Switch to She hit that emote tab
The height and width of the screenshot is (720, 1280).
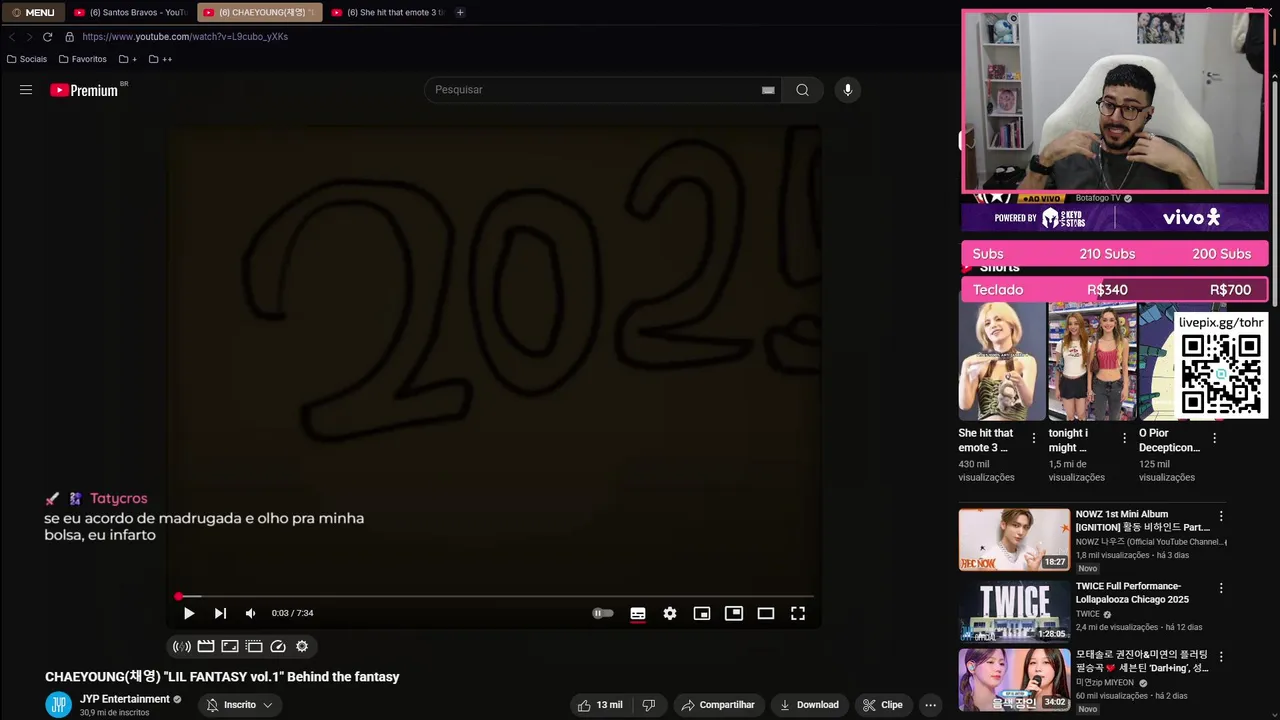387,12
